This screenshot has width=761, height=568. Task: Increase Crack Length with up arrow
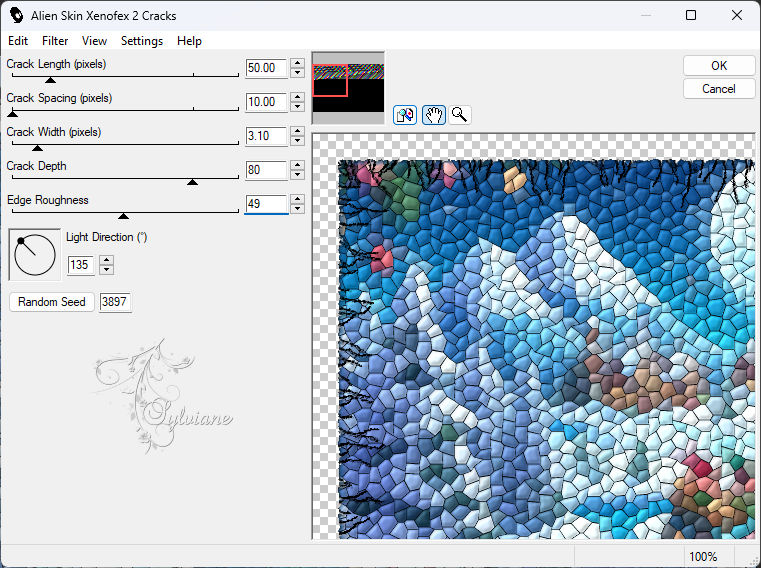[x=298, y=63]
